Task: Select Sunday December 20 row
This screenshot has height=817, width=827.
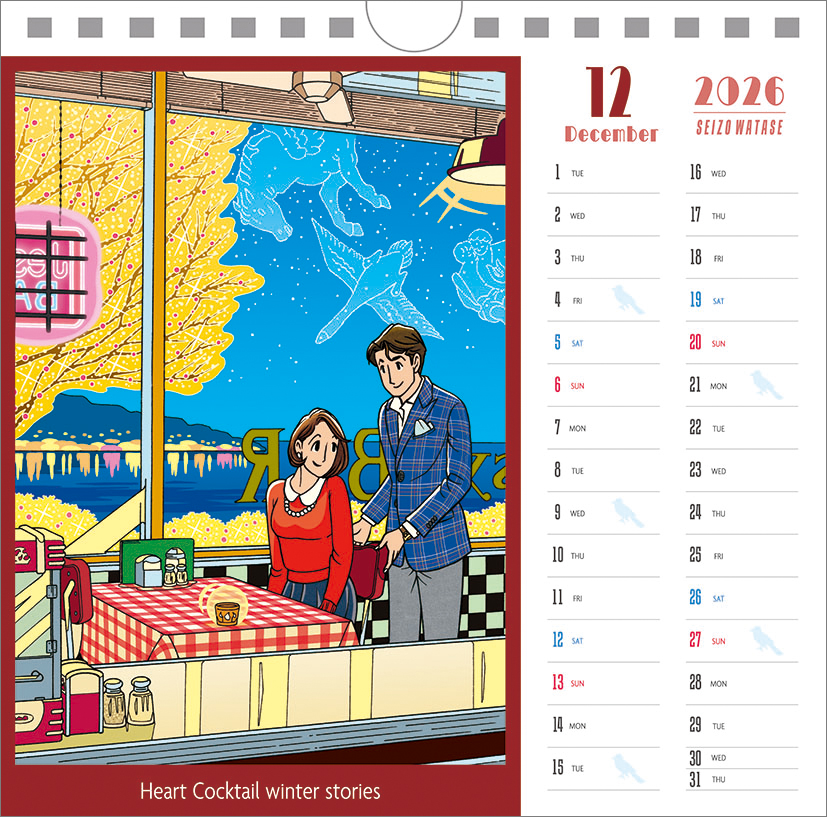Action: [x=742, y=343]
